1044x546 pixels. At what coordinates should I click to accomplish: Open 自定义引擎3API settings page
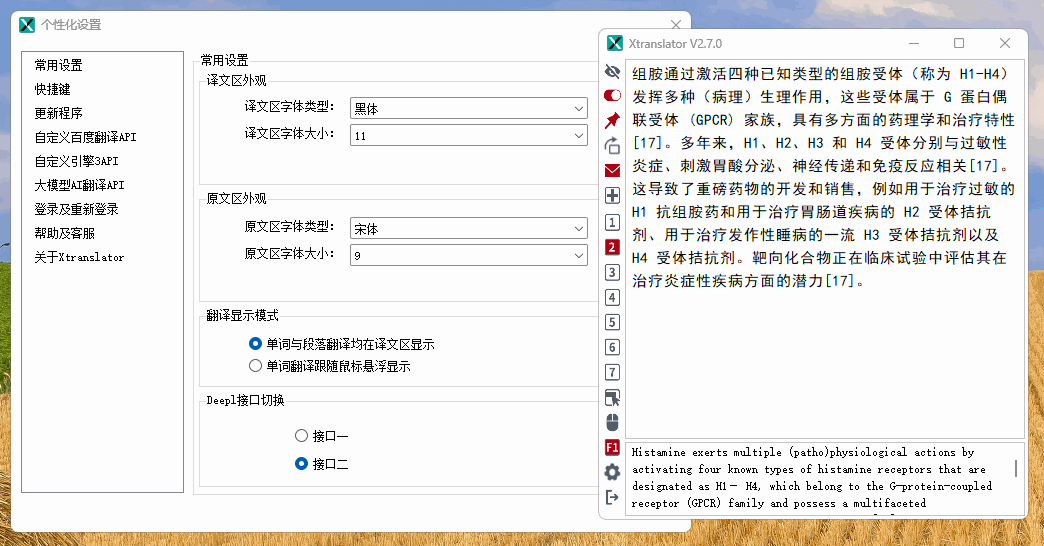click(x=77, y=161)
